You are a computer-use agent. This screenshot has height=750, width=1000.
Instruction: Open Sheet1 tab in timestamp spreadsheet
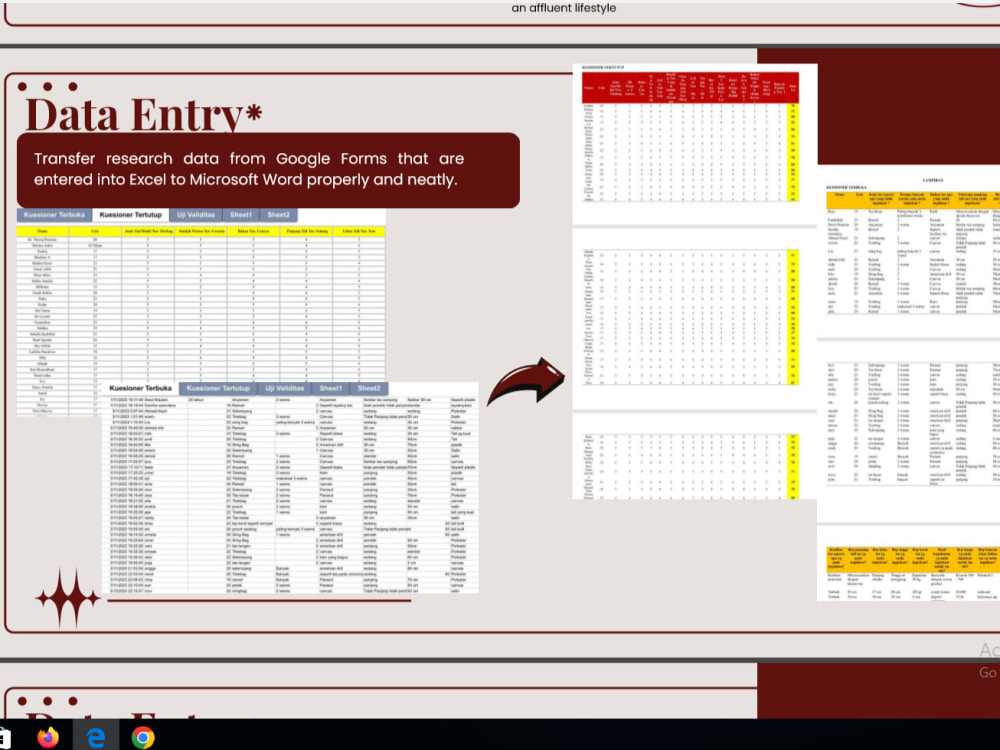click(x=331, y=388)
